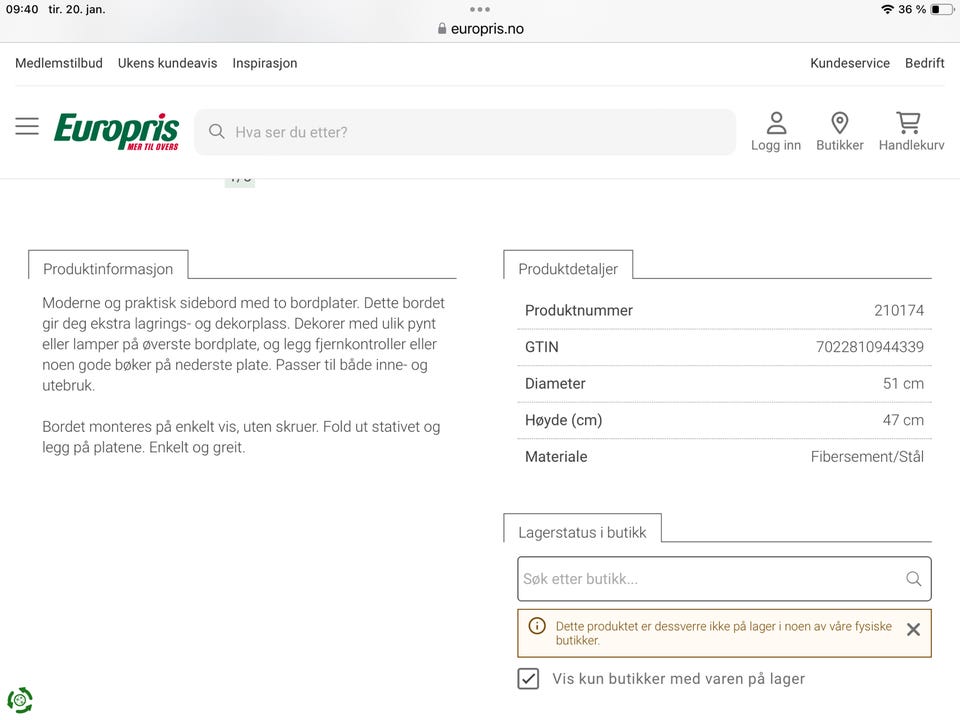Click the Diameter row label
Screen dimensions: 960x720
(555, 384)
